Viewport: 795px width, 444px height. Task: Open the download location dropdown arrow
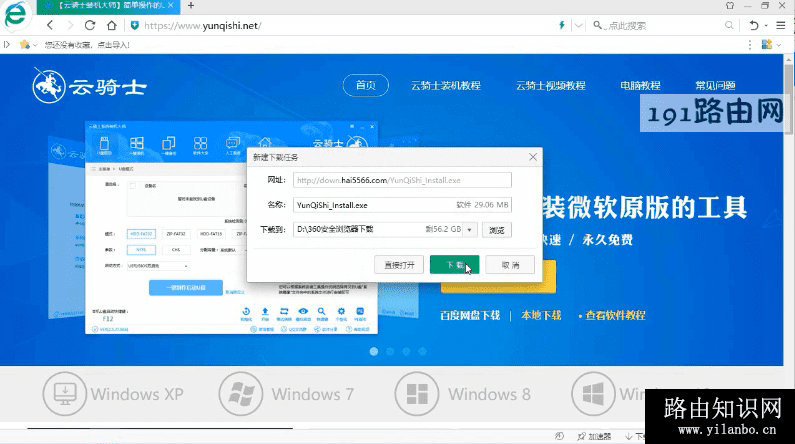470,230
